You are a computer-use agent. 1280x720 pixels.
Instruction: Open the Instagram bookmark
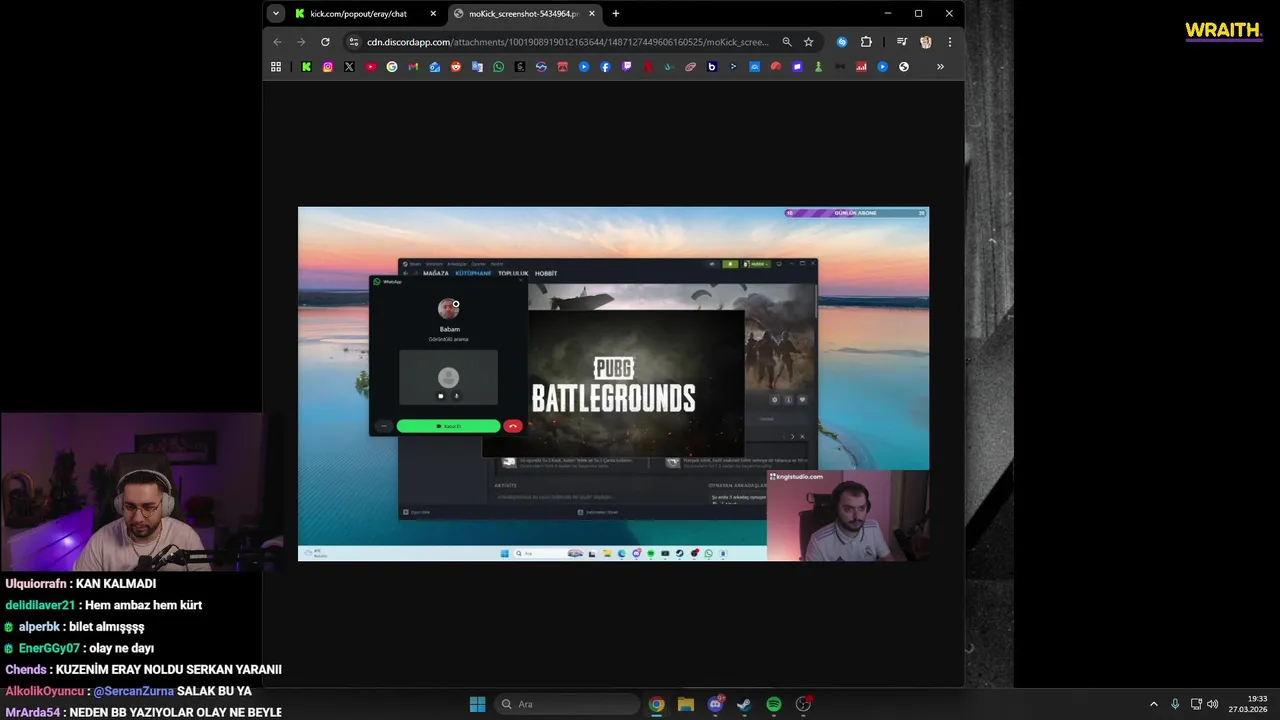[x=327, y=67]
